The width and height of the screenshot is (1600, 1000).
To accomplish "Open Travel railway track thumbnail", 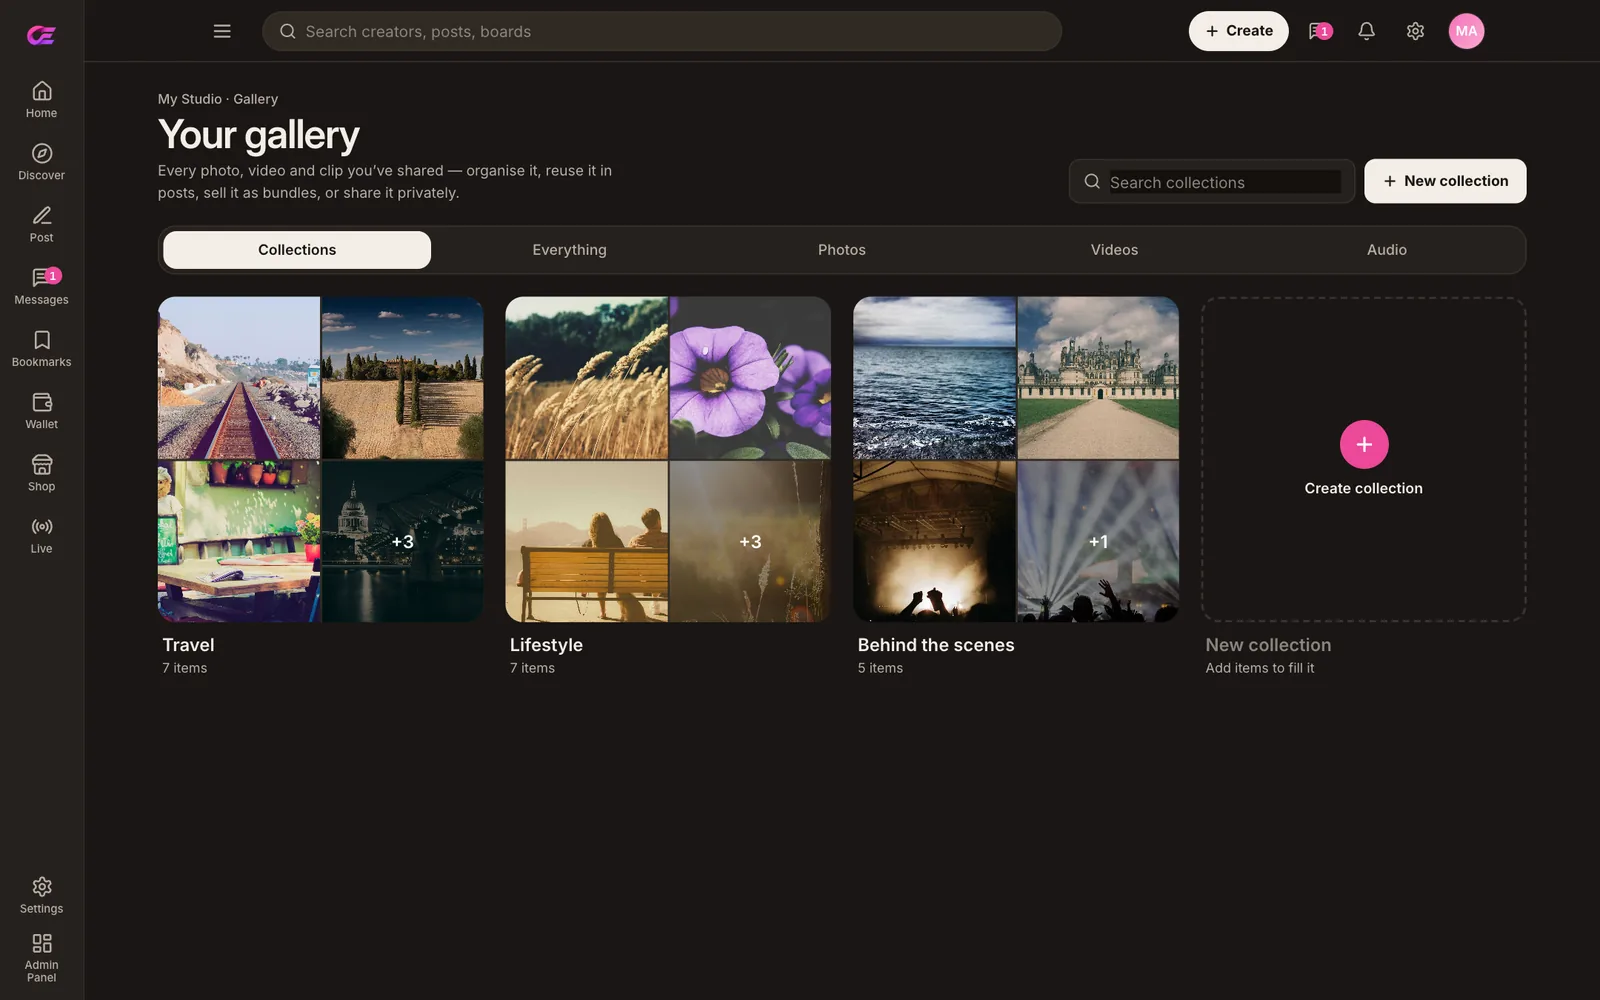I will (x=239, y=378).
